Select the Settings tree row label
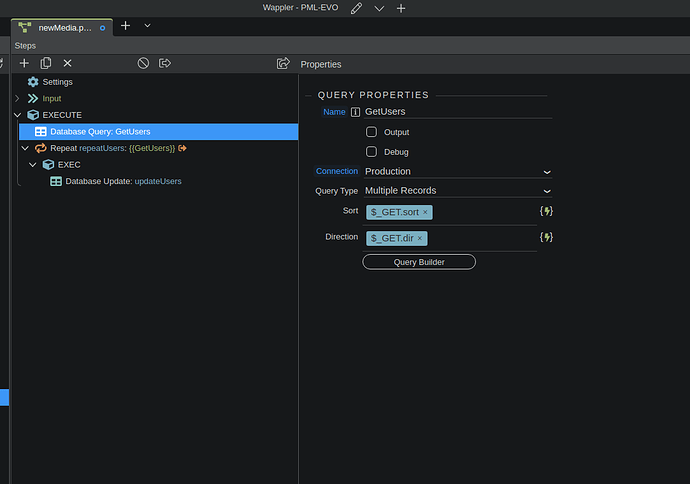 coord(57,82)
